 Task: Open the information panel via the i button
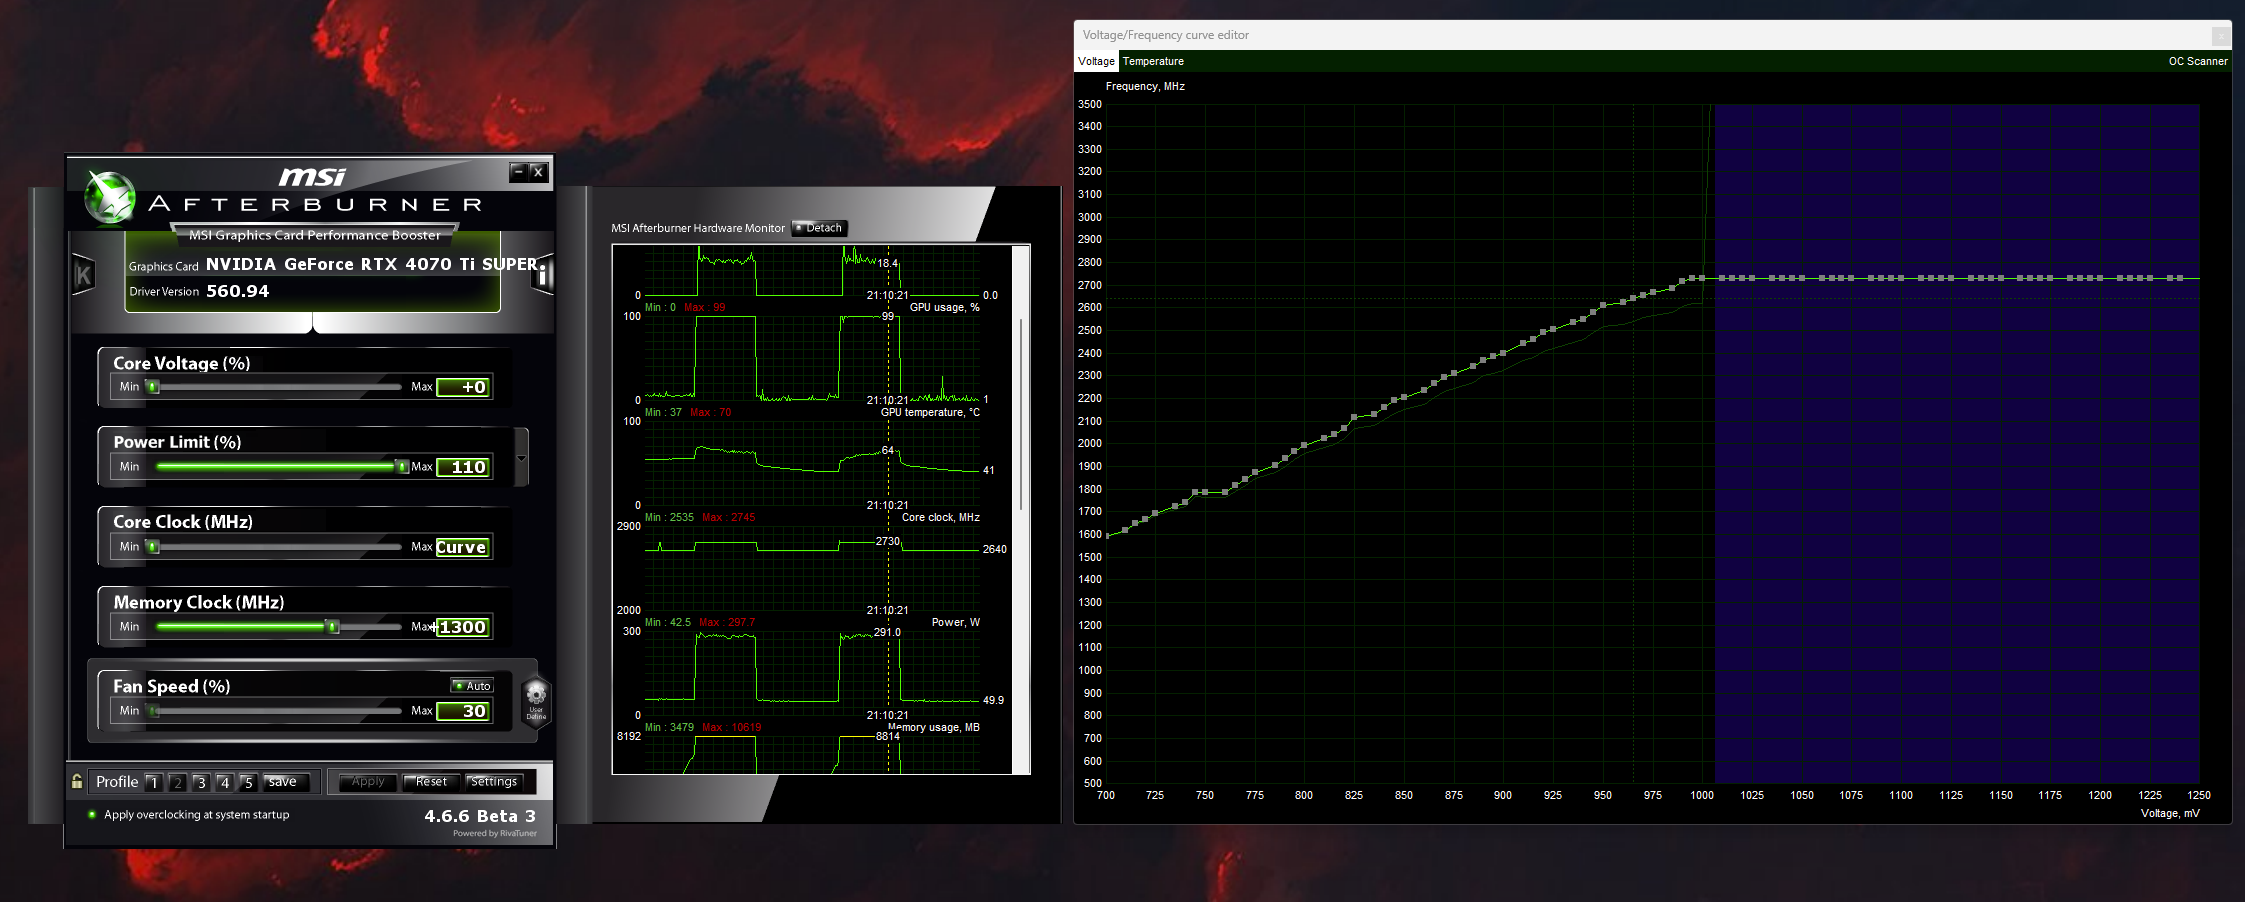coord(542,275)
